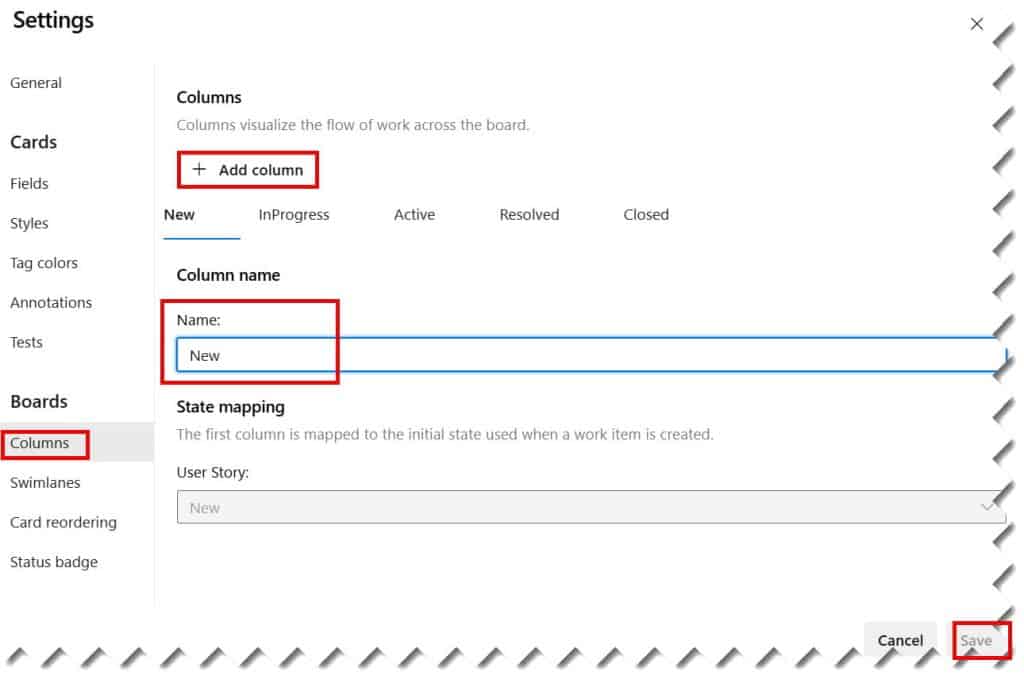Select the Closed column tab
This screenshot has height=679, width=1024.
click(645, 214)
